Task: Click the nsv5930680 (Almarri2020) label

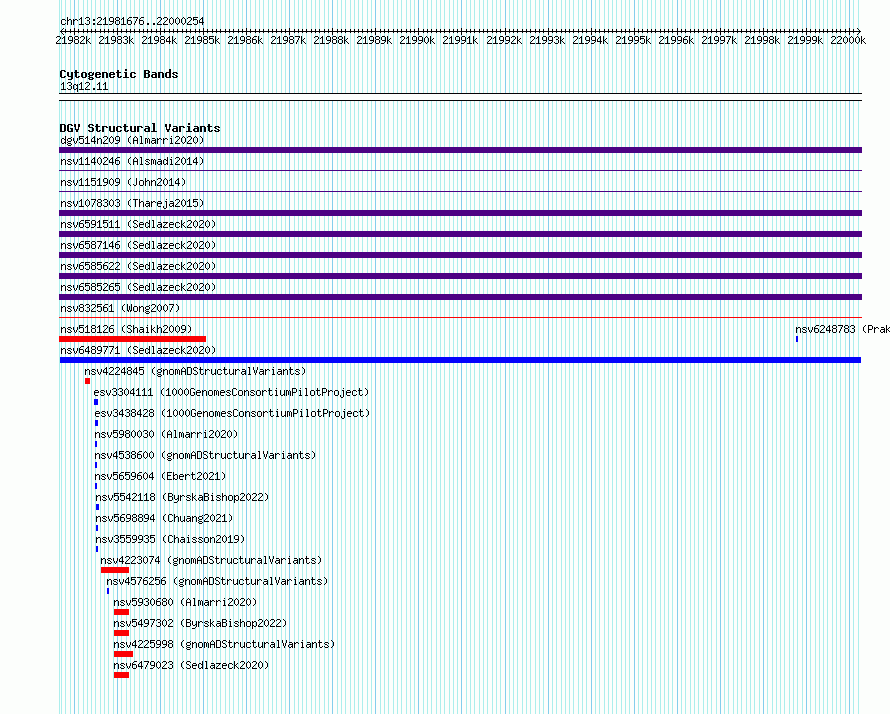Action: coord(185,602)
